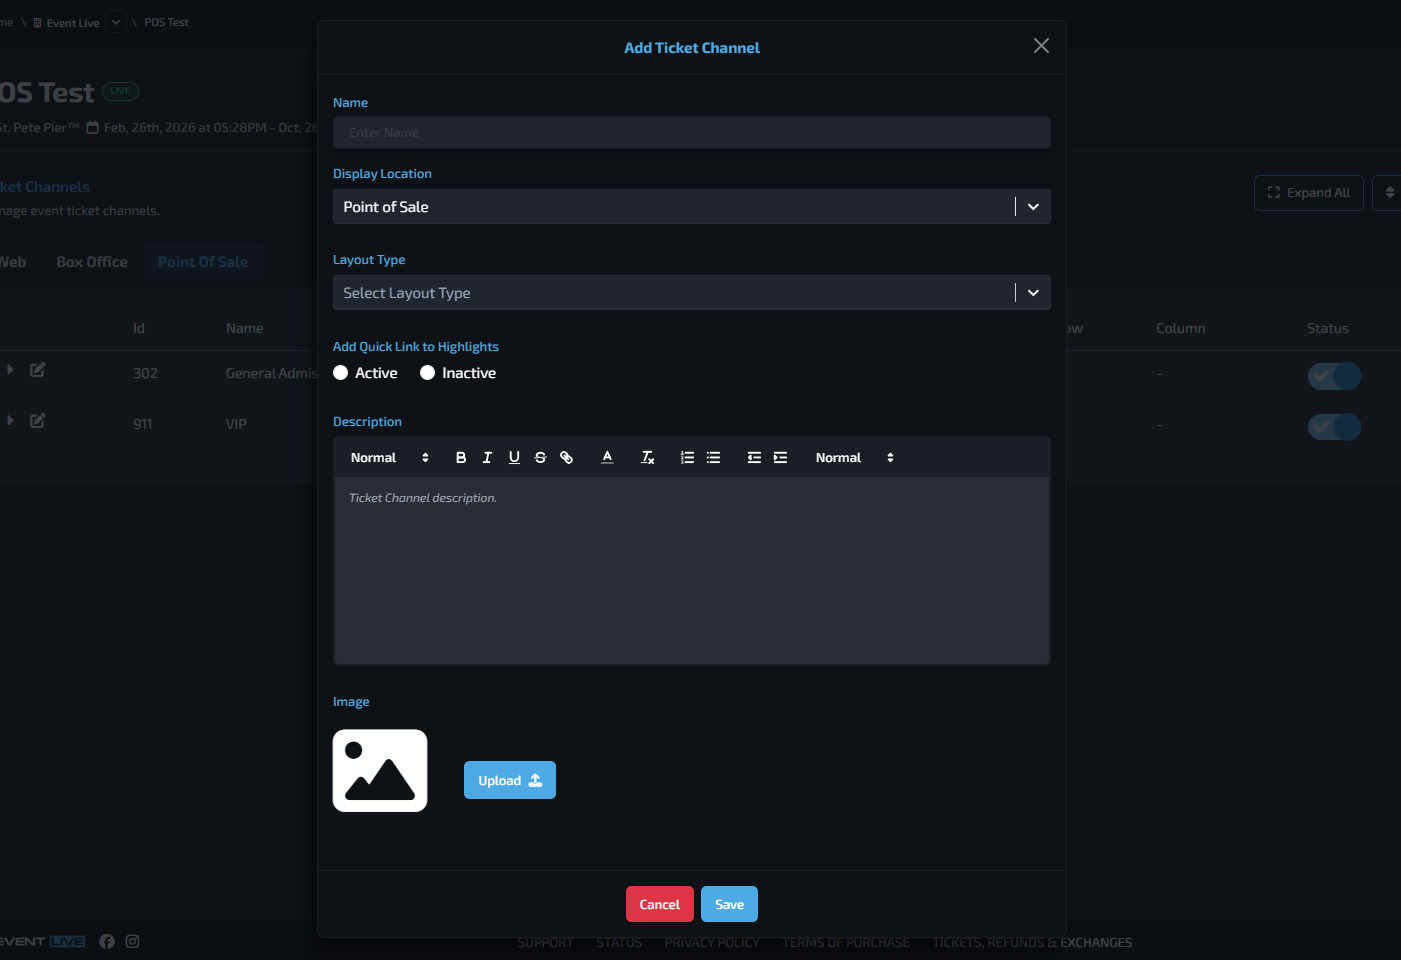This screenshot has height=960, width=1401.
Task: Click the Upload image button
Action: [x=510, y=780]
